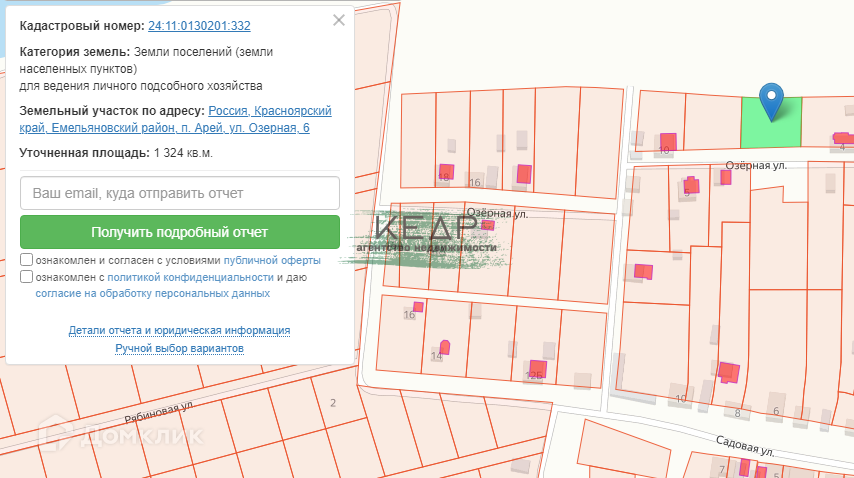Click 'Получить подробный отчет' green button
This screenshot has height=478, width=854.
(x=180, y=232)
